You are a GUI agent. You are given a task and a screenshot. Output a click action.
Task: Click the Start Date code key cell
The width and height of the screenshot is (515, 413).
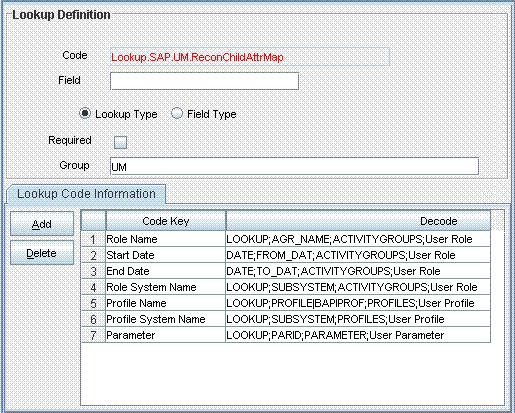166,255
